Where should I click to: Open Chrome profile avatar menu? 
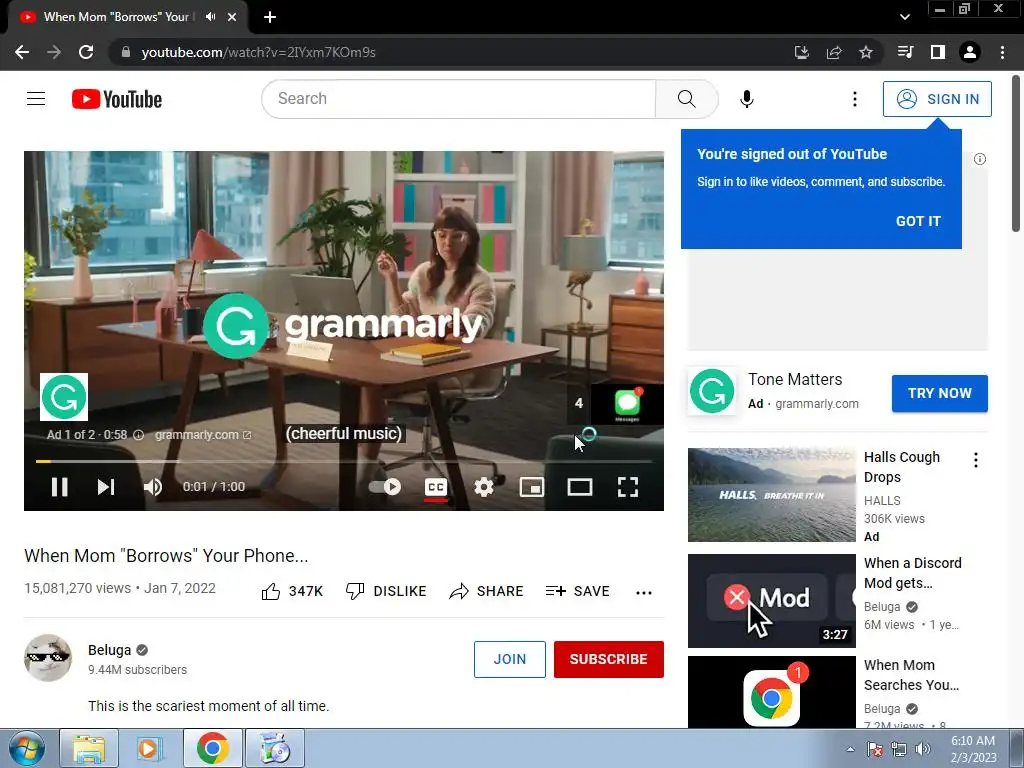coord(970,52)
